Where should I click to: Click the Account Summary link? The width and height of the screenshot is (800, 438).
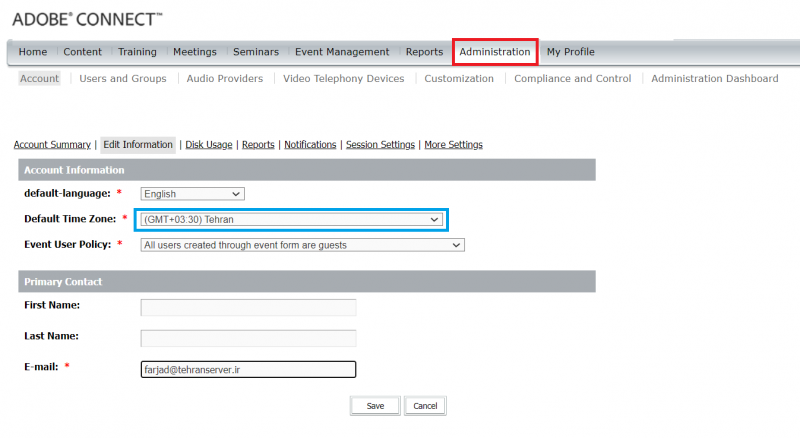coord(52,145)
